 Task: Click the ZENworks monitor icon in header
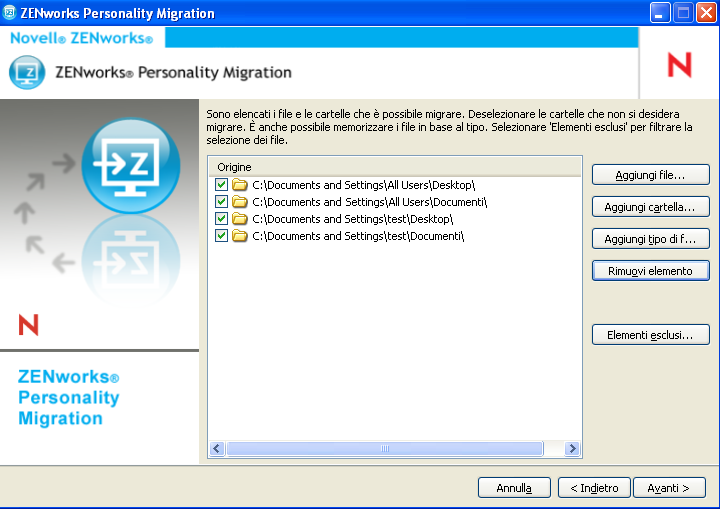tap(27, 72)
